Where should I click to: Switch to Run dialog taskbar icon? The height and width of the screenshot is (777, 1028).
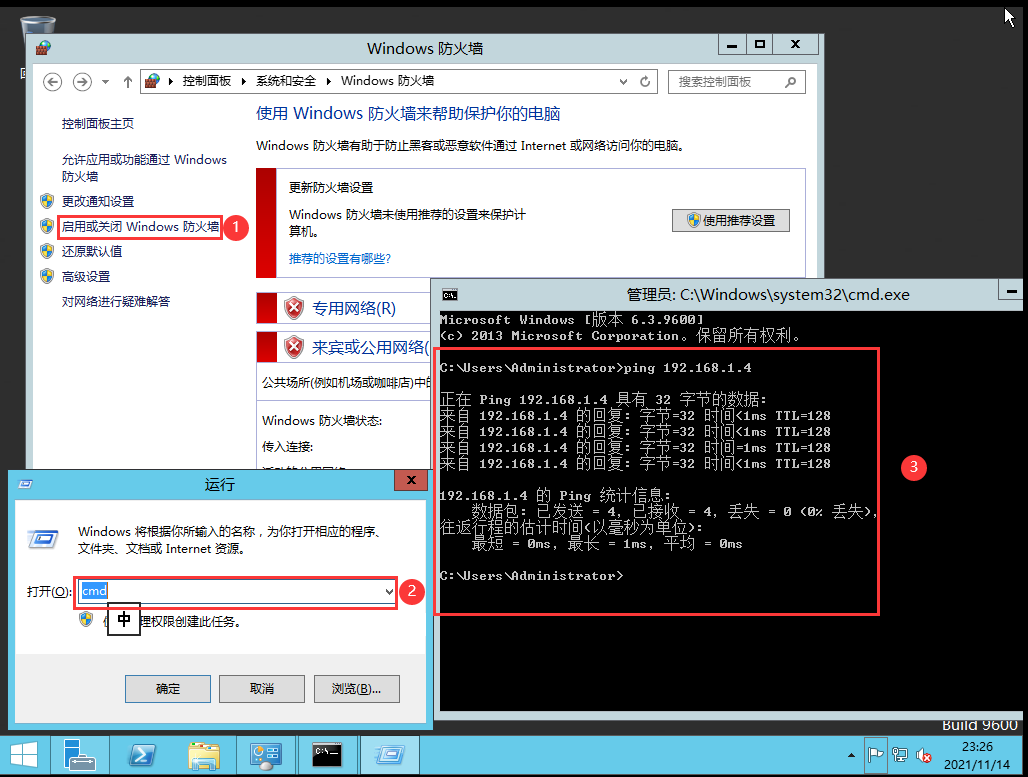[x=389, y=755]
